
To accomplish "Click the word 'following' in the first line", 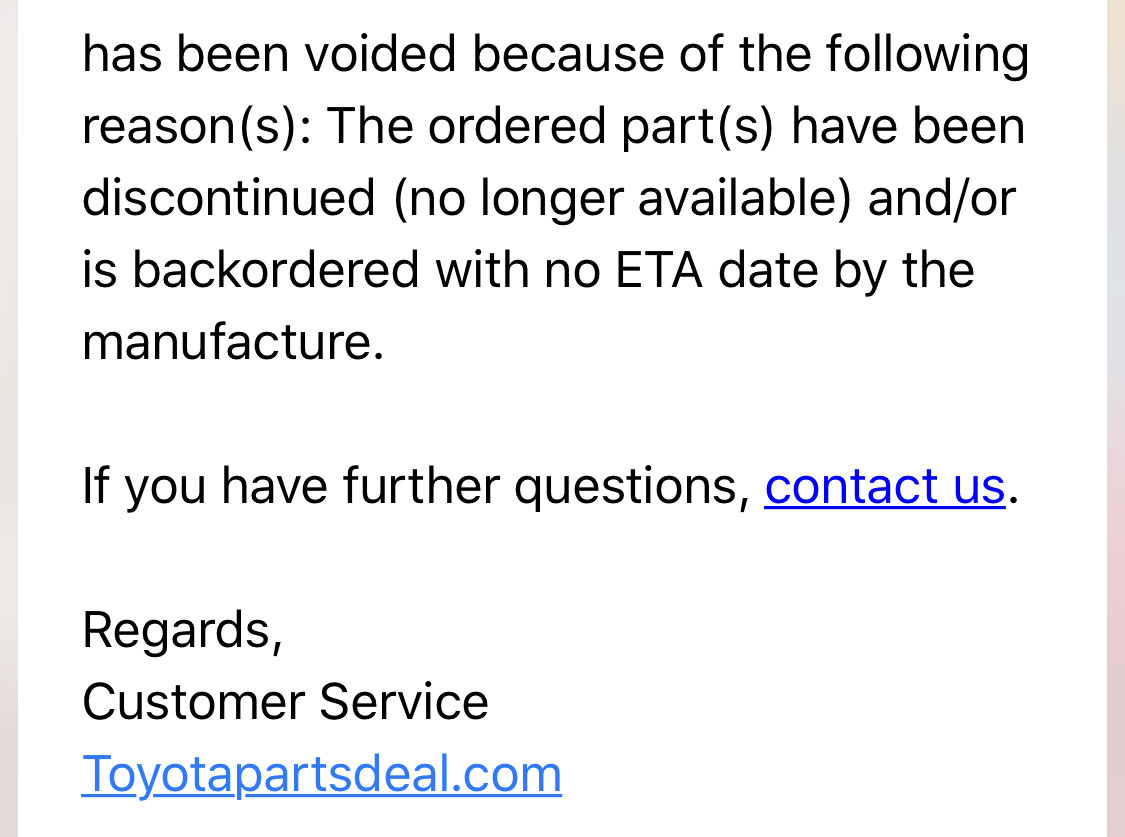I will click(x=928, y=55).
